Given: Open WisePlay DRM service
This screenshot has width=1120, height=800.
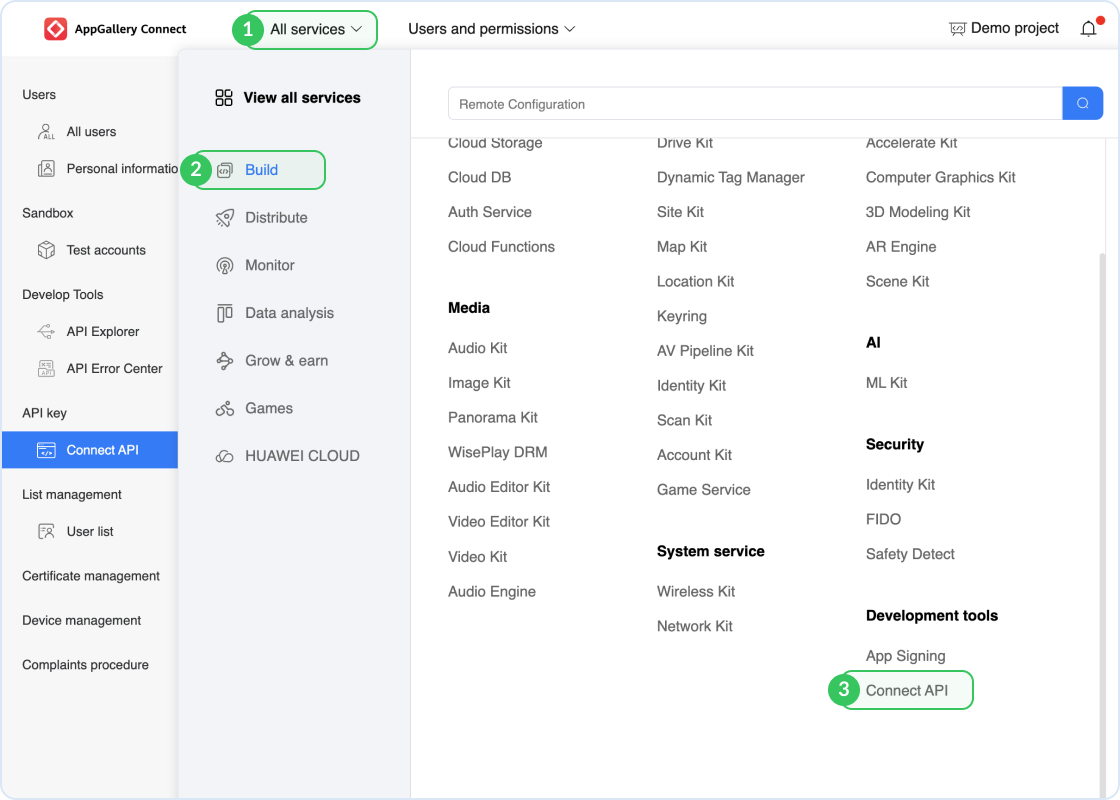Looking at the screenshot, I should [x=498, y=453].
